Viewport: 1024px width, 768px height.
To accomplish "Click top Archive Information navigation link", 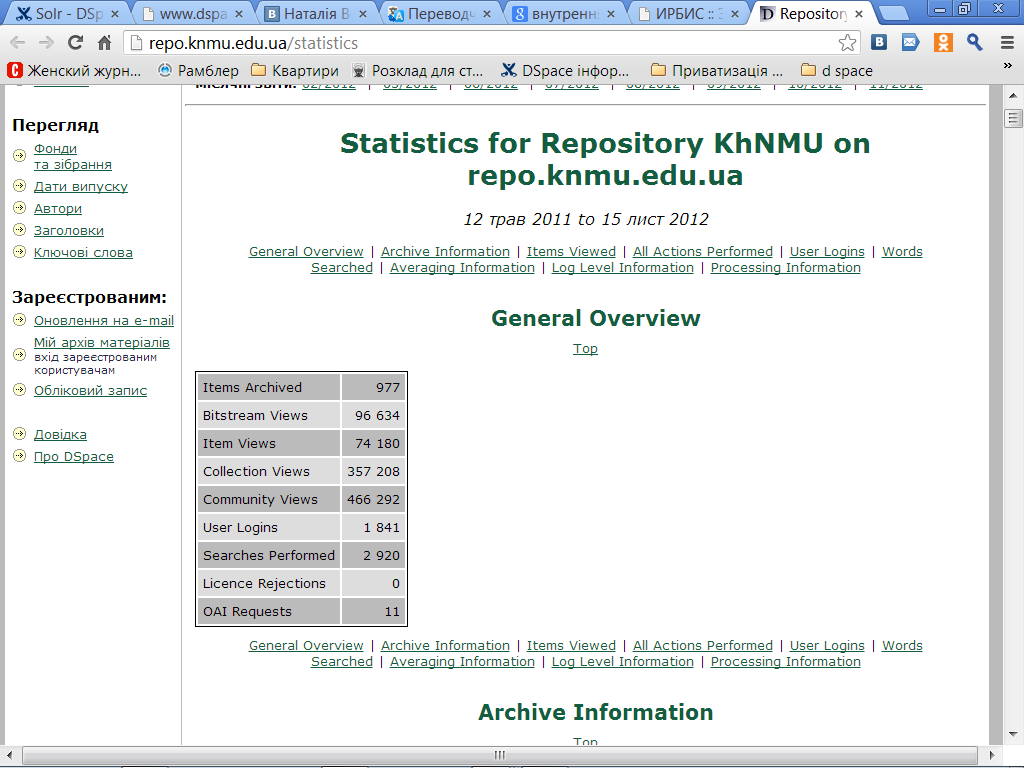I will click(445, 252).
